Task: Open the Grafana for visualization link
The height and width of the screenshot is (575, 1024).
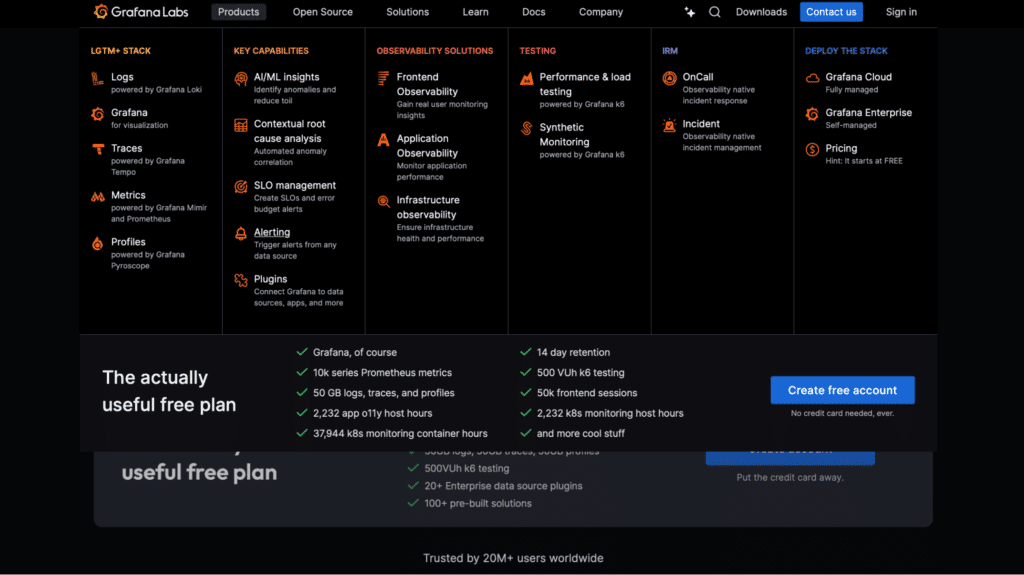Action: pos(129,113)
